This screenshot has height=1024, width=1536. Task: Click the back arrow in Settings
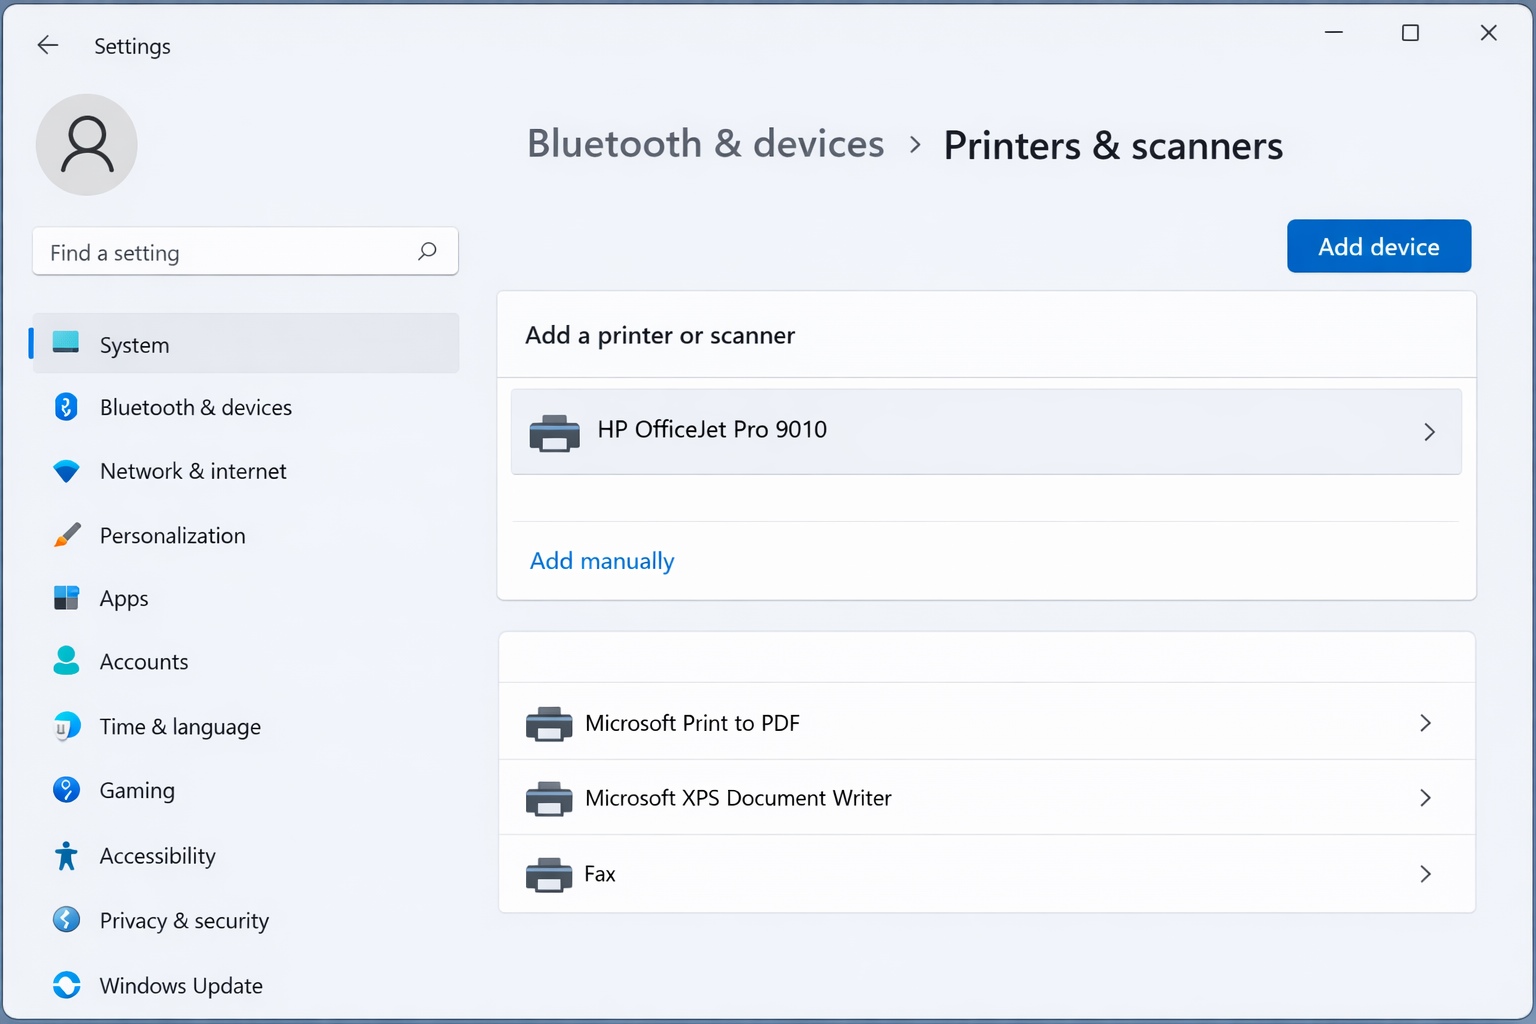coord(47,45)
